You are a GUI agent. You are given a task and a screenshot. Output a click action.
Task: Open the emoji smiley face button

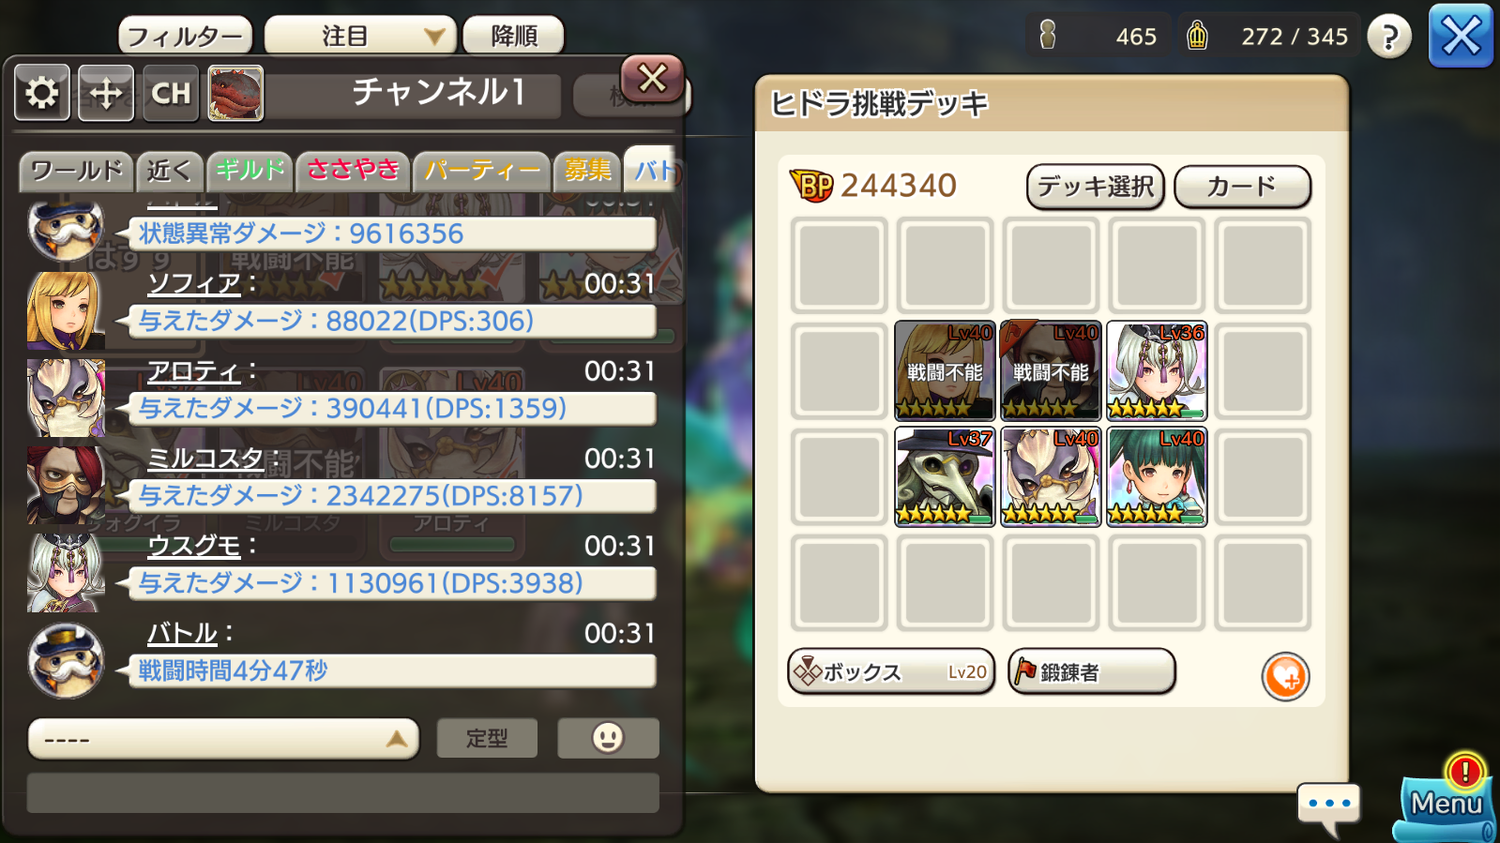click(x=608, y=738)
